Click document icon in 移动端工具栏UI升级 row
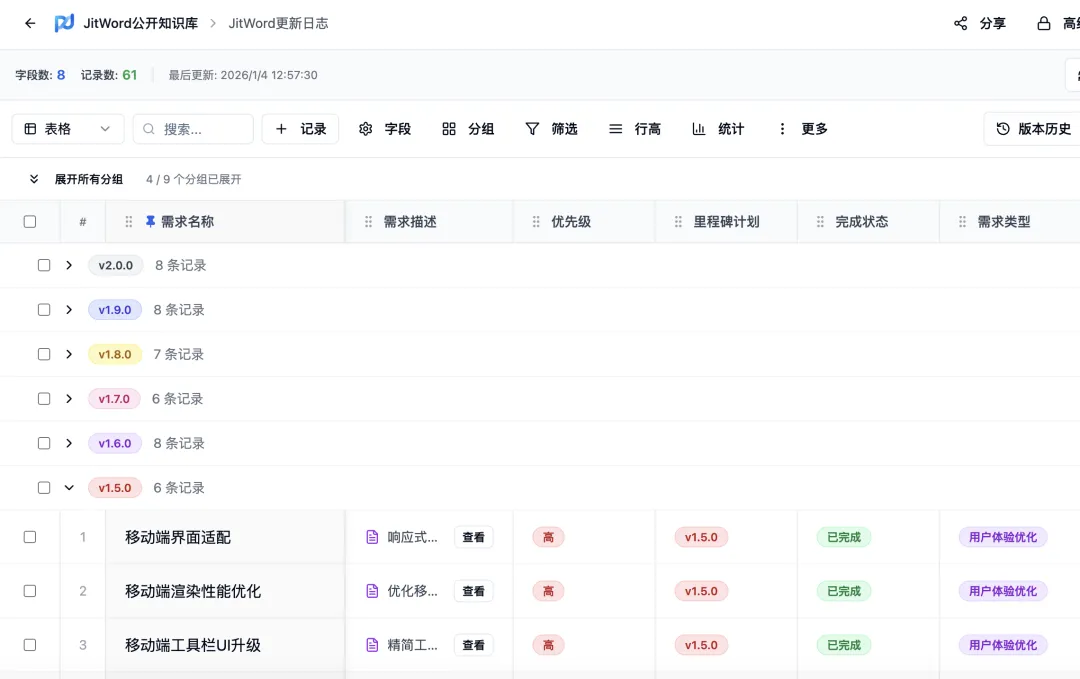This screenshot has height=679, width=1080. pos(372,645)
